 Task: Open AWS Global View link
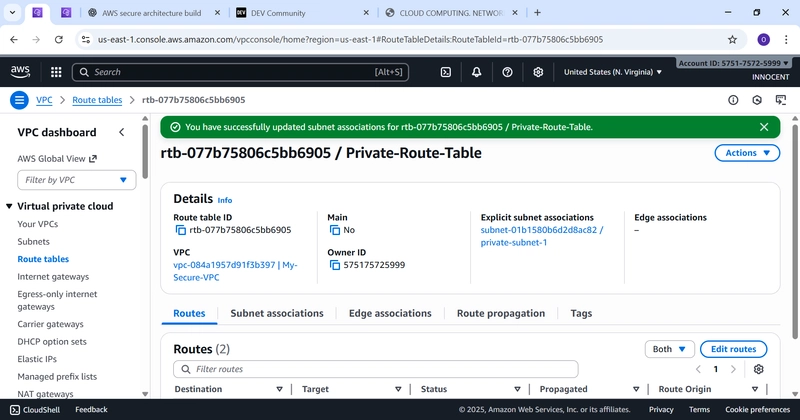[x=57, y=159]
